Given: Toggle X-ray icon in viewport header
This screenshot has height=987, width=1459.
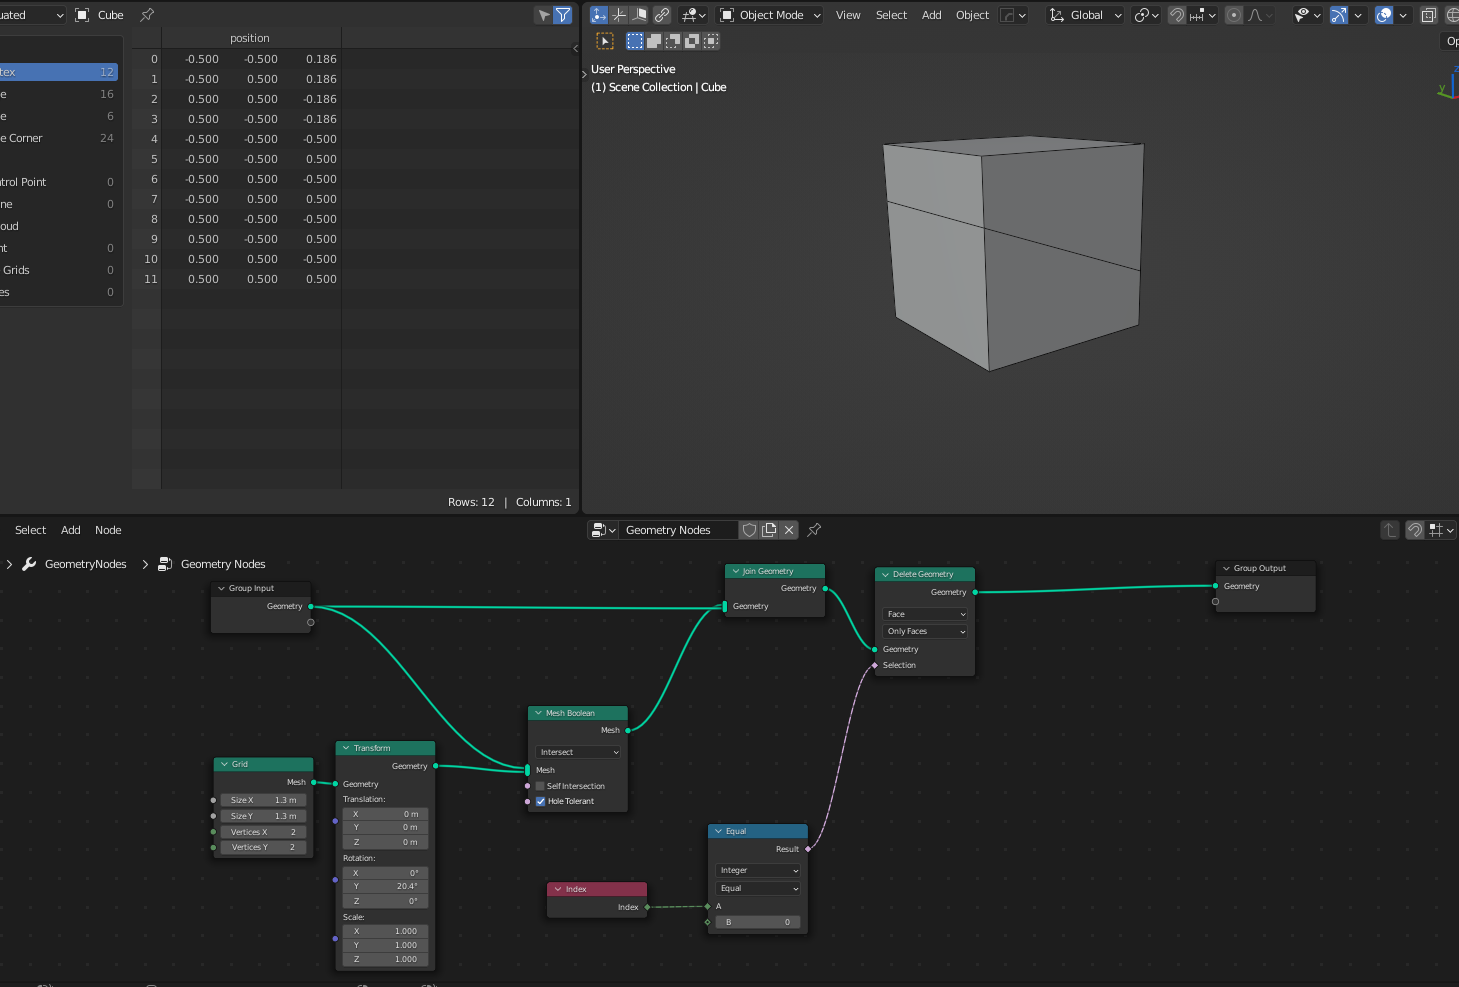Looking at the screenshot, I should tap(1429, 15).
